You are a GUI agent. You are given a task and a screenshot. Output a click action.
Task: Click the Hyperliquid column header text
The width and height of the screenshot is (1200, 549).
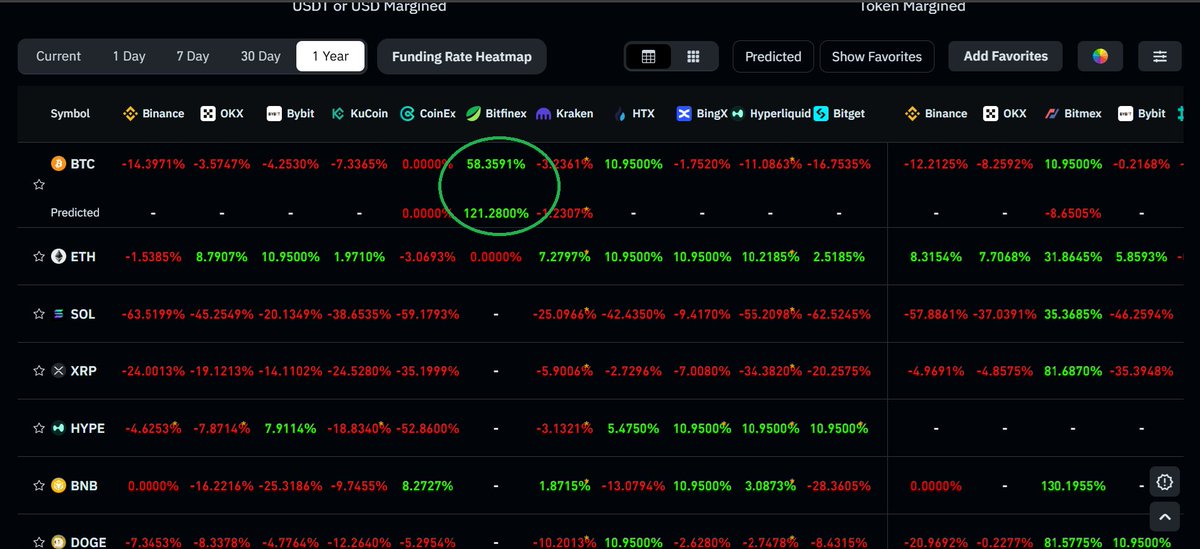pos(780,114)
